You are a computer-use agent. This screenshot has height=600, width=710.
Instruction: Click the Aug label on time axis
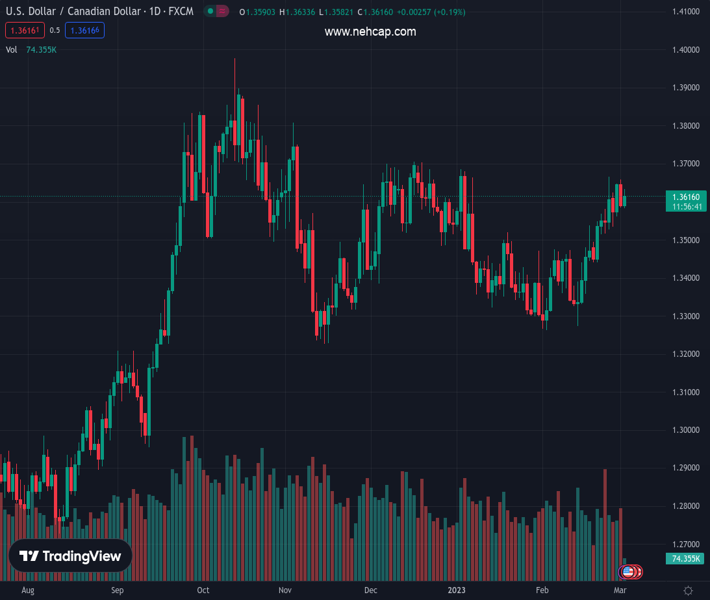pos(27,591)
